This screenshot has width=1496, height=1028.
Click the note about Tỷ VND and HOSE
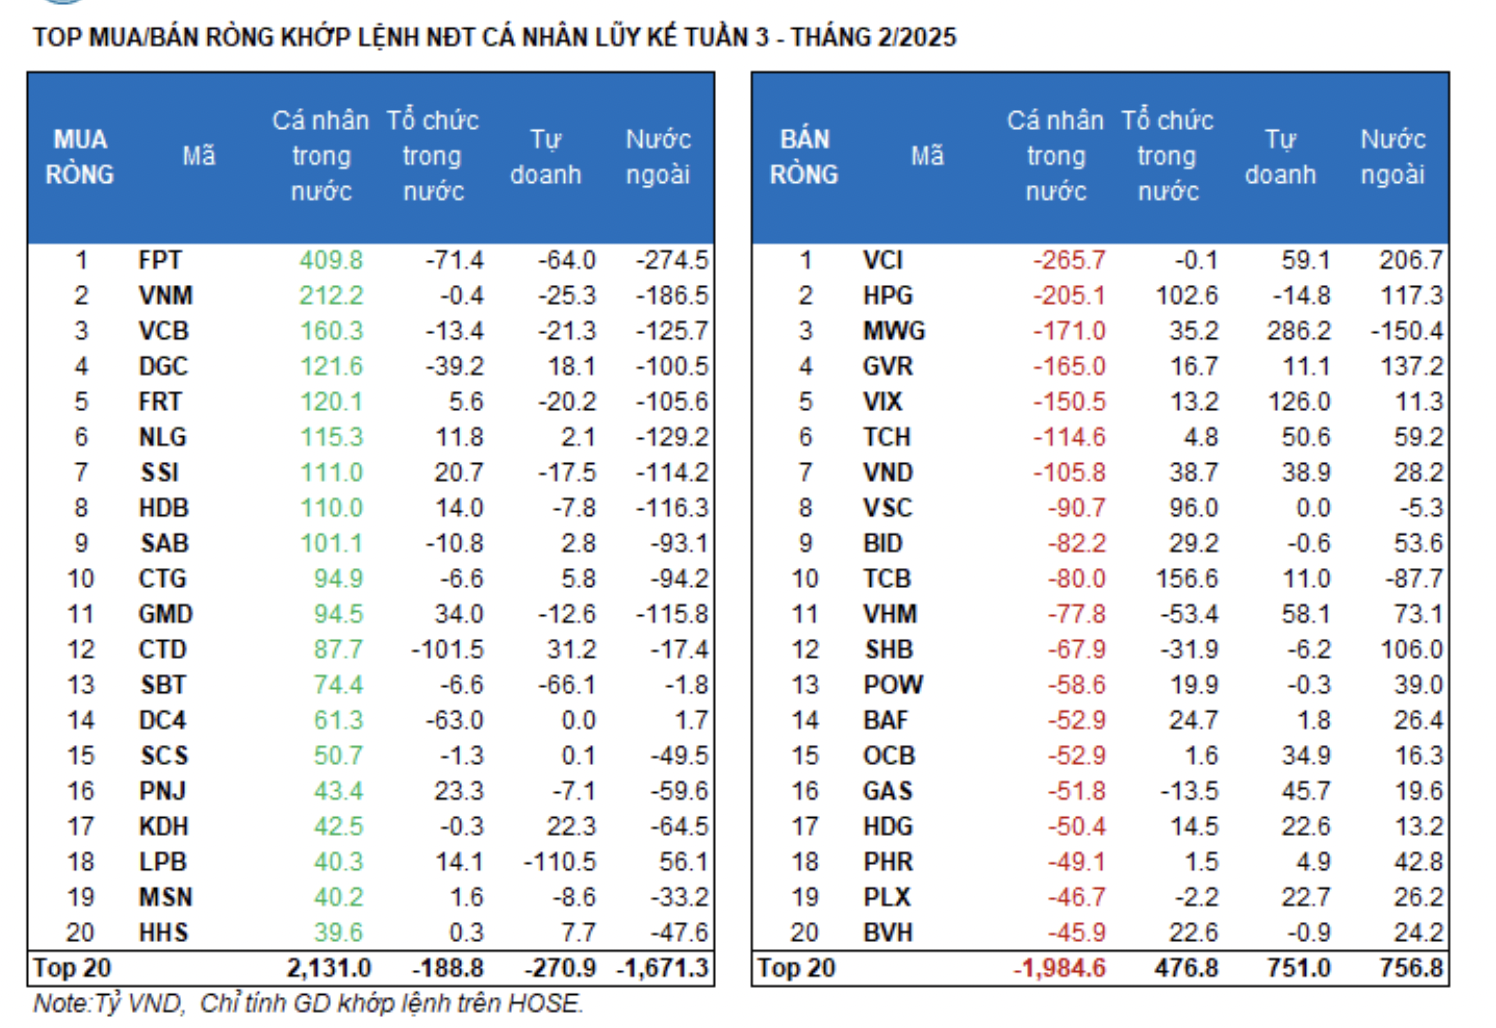309,1004
